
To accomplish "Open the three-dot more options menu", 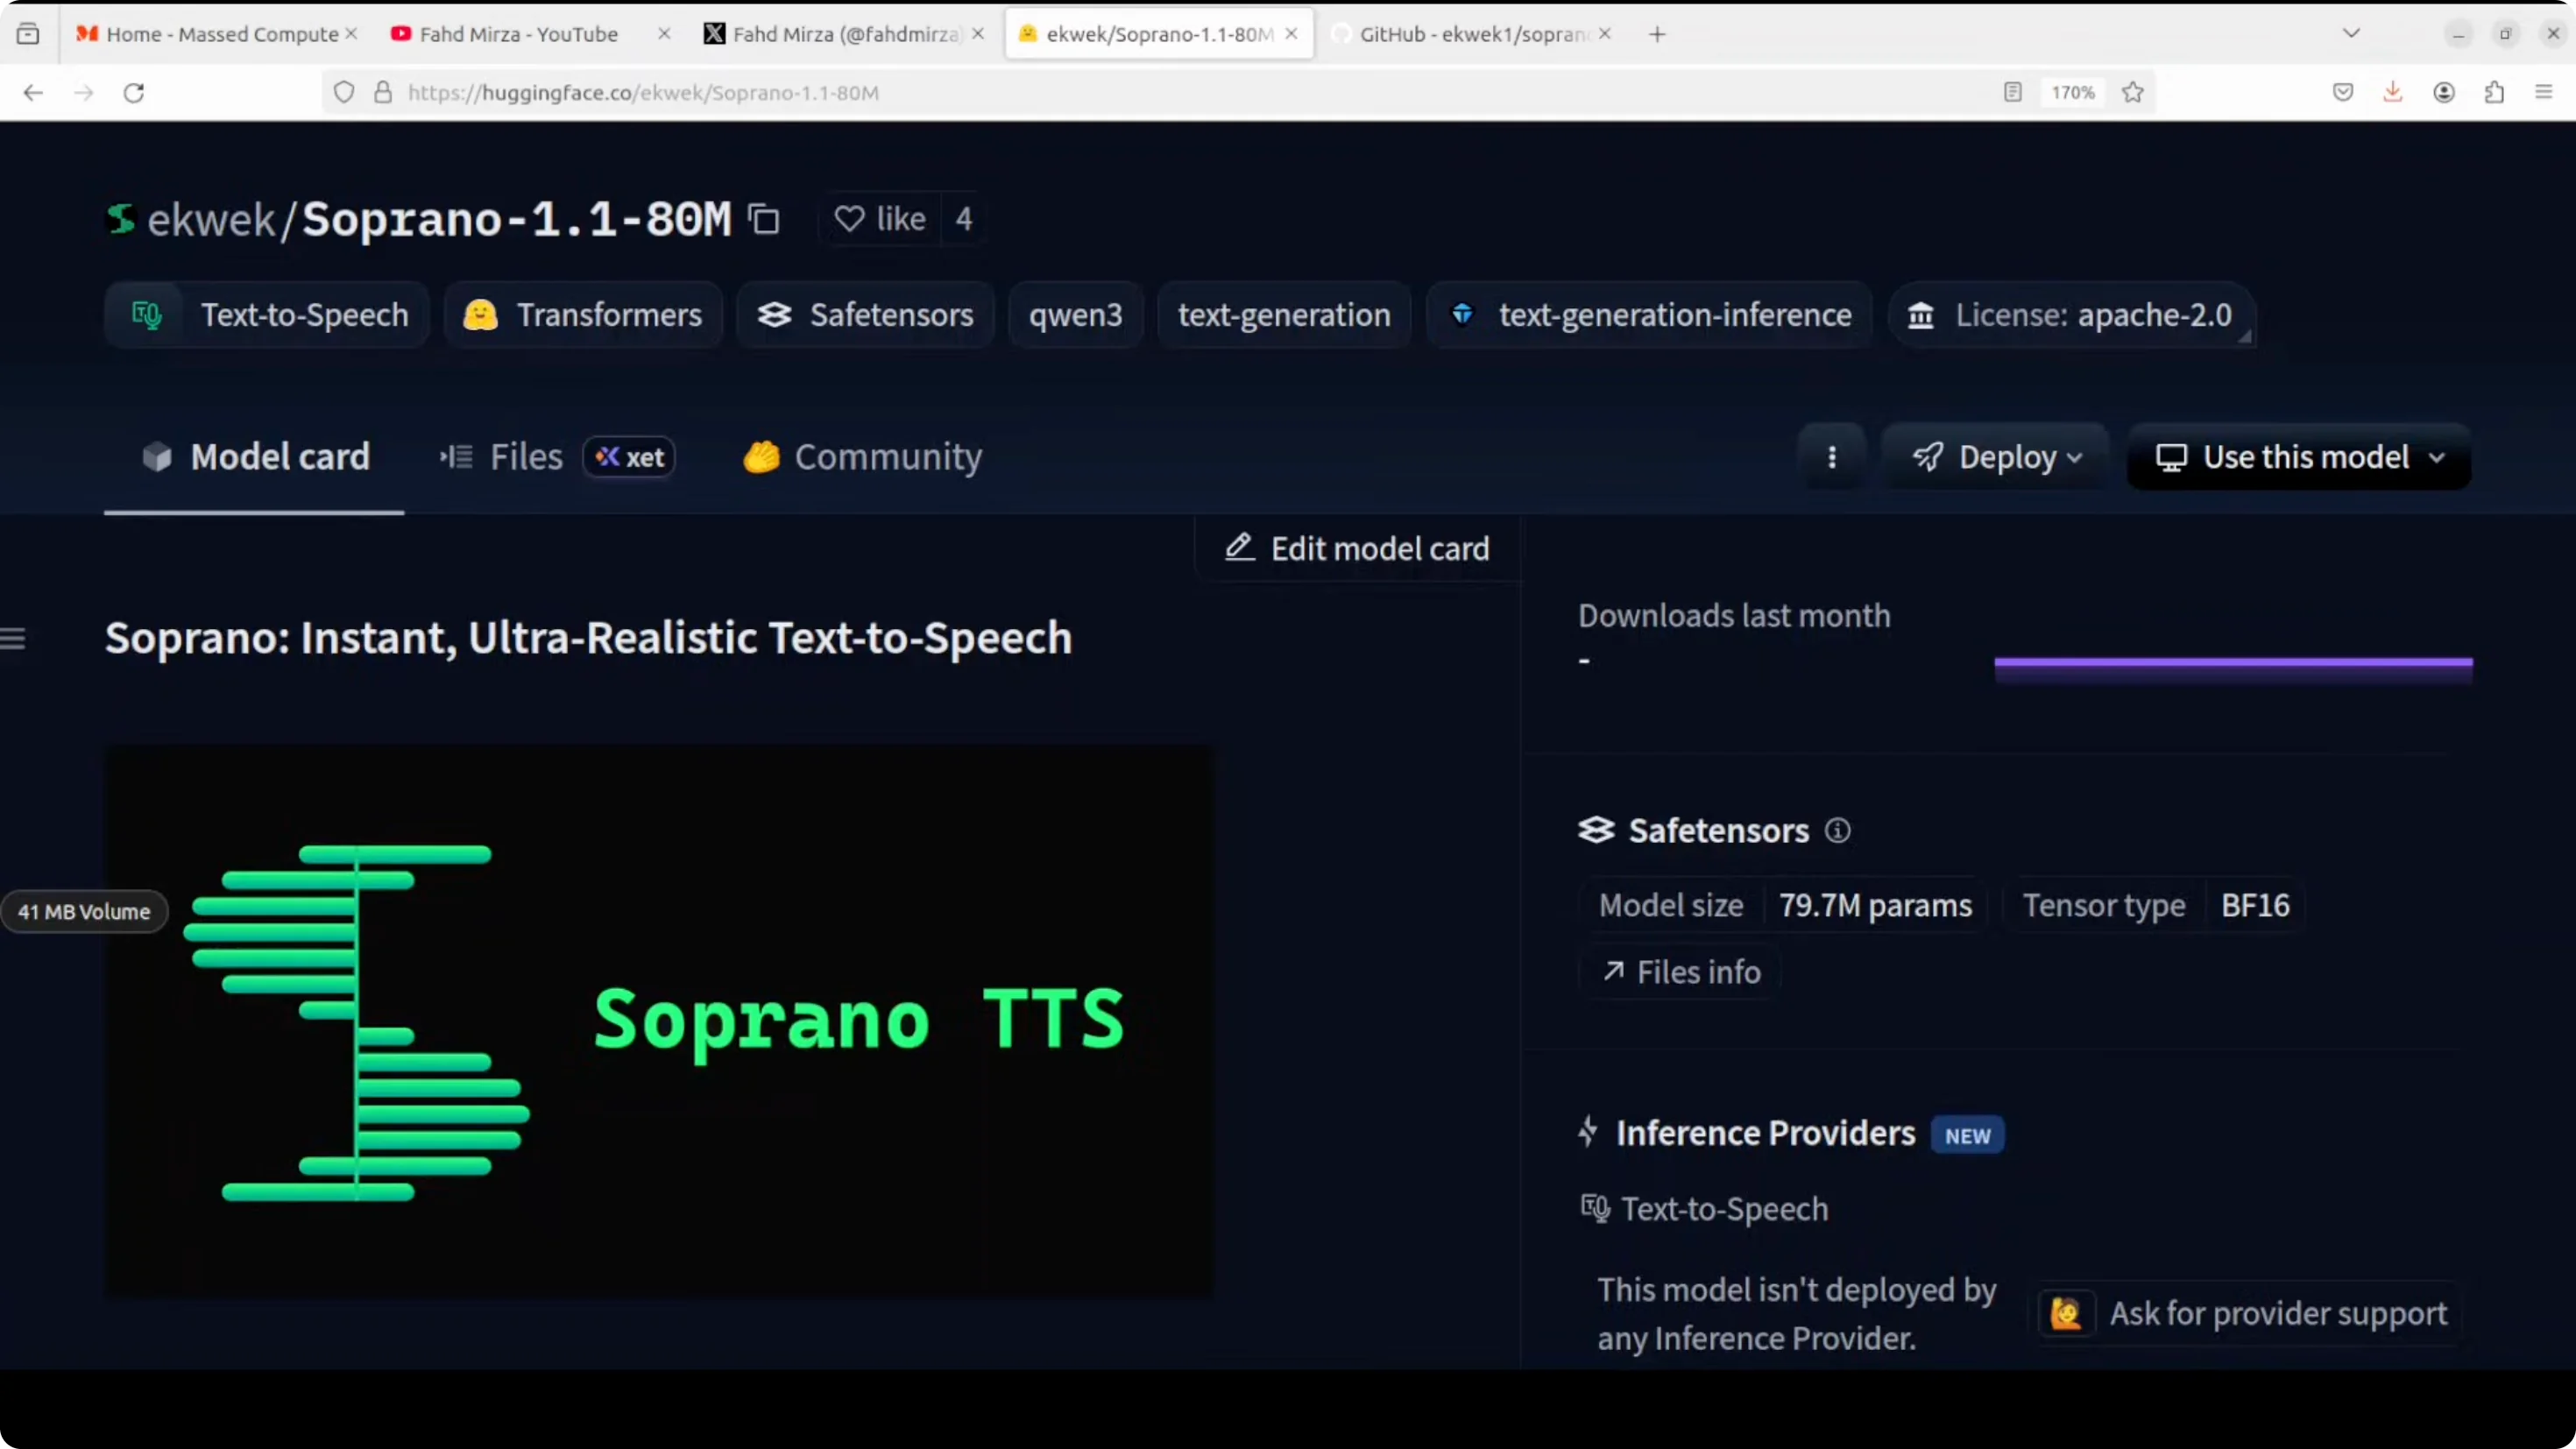I will pos(1831,457).
